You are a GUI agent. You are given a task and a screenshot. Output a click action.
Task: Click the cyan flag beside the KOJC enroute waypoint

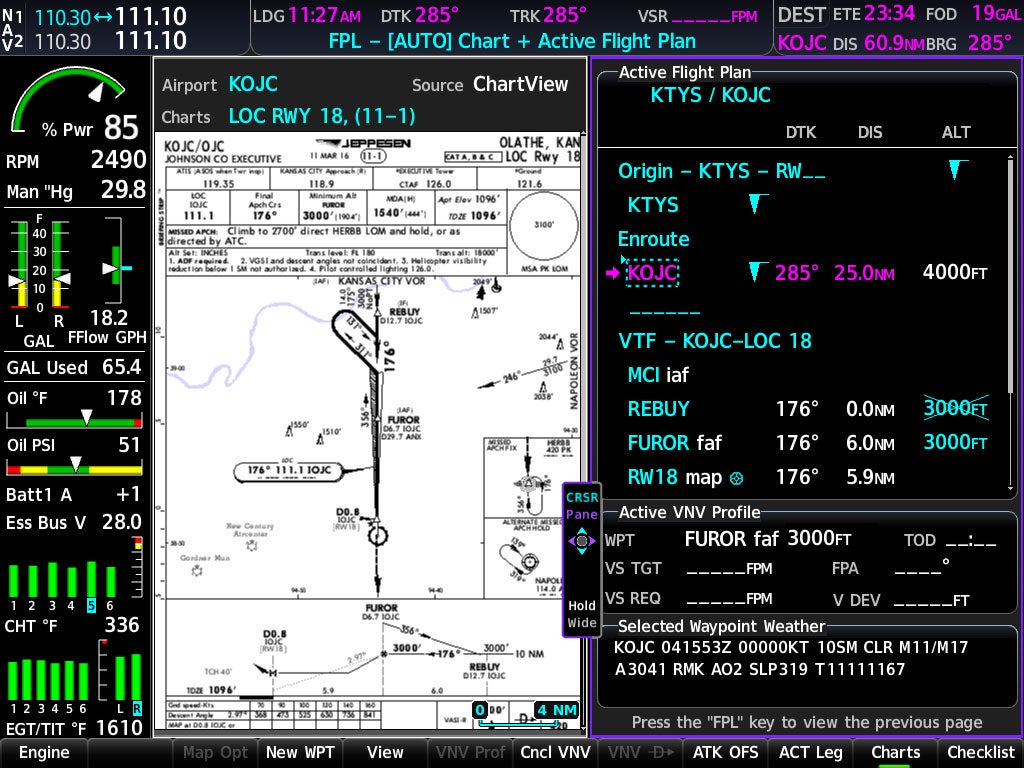coord(758,272)
